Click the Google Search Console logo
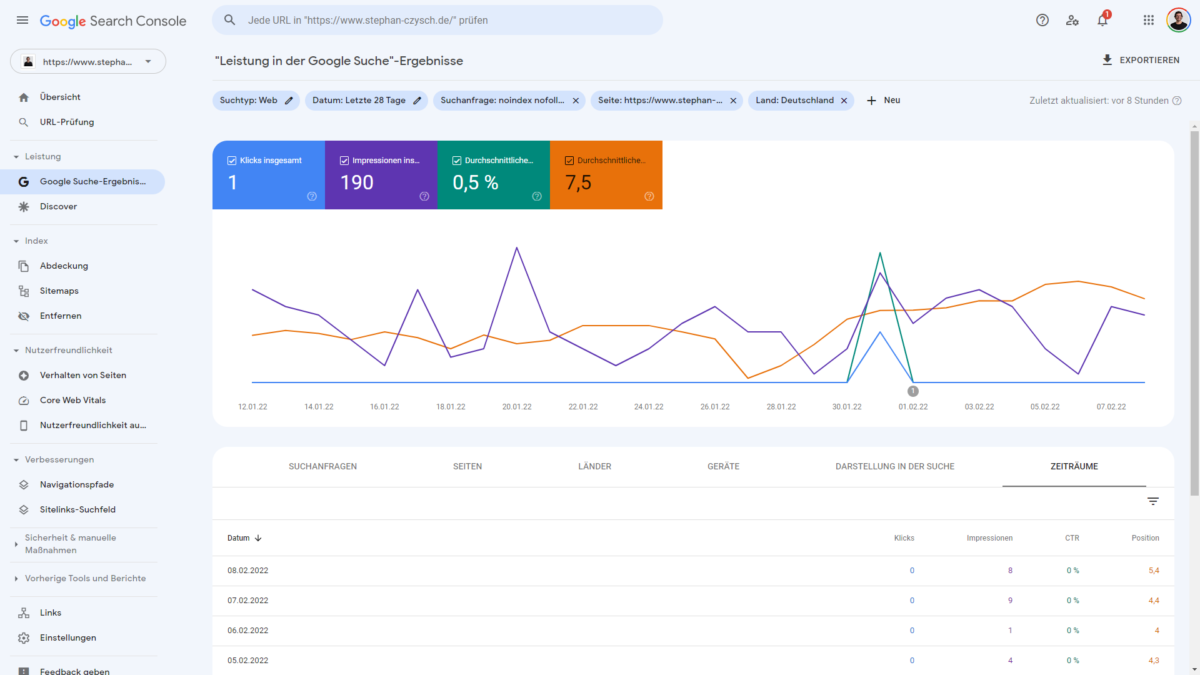The width and height of the screenshot is (1200, 675). (x=112, y=20)
